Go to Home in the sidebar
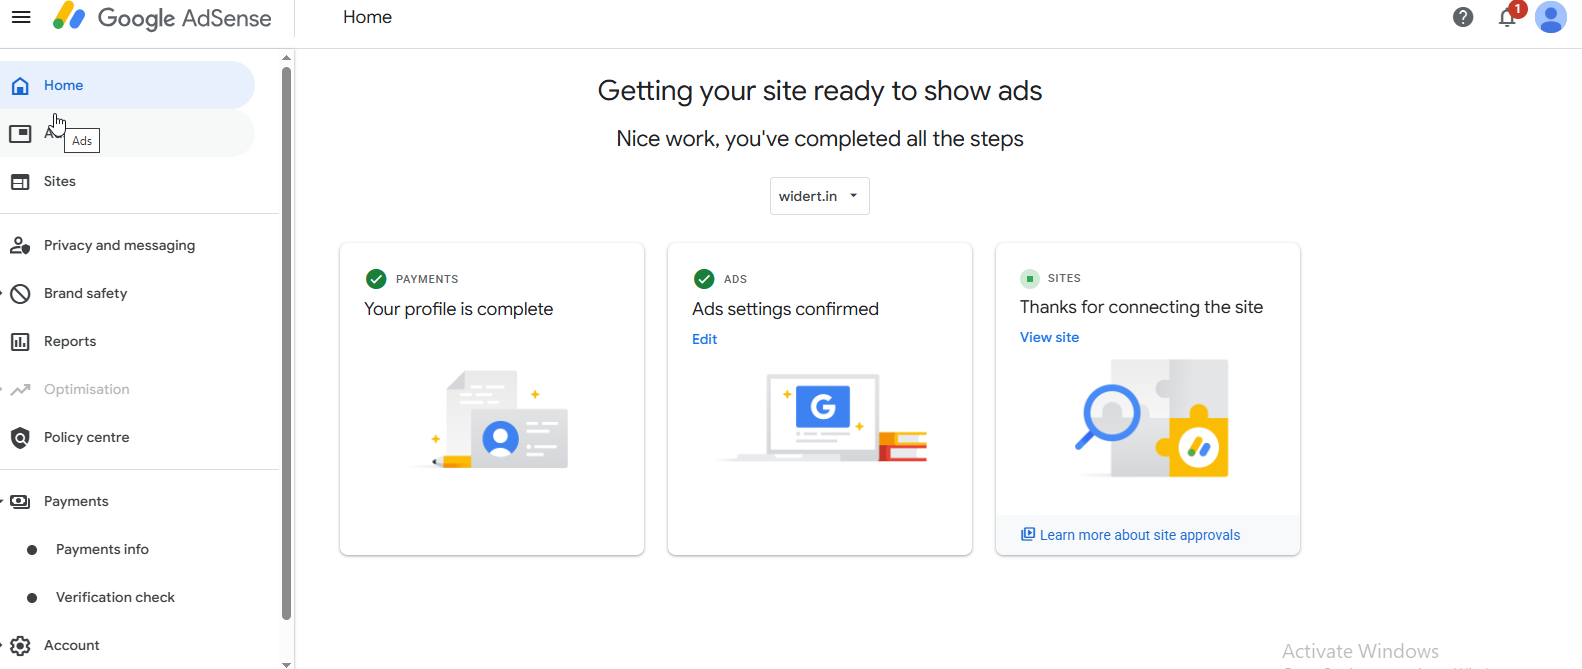 (127, 85)
